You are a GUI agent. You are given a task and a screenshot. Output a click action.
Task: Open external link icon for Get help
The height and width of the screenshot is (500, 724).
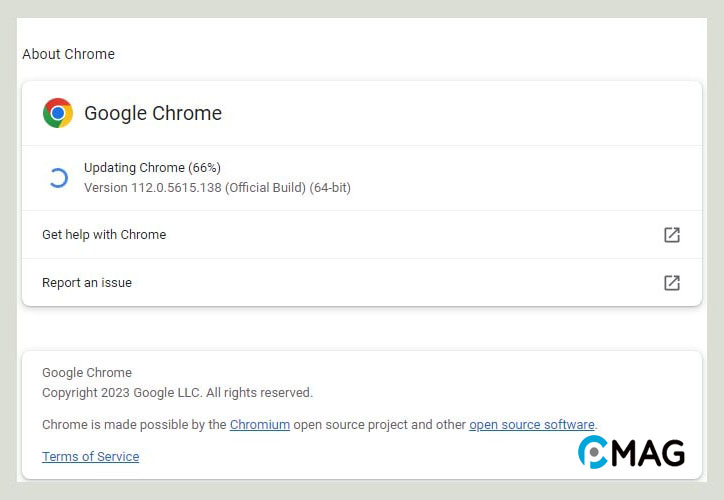click(x=672, y=235)
